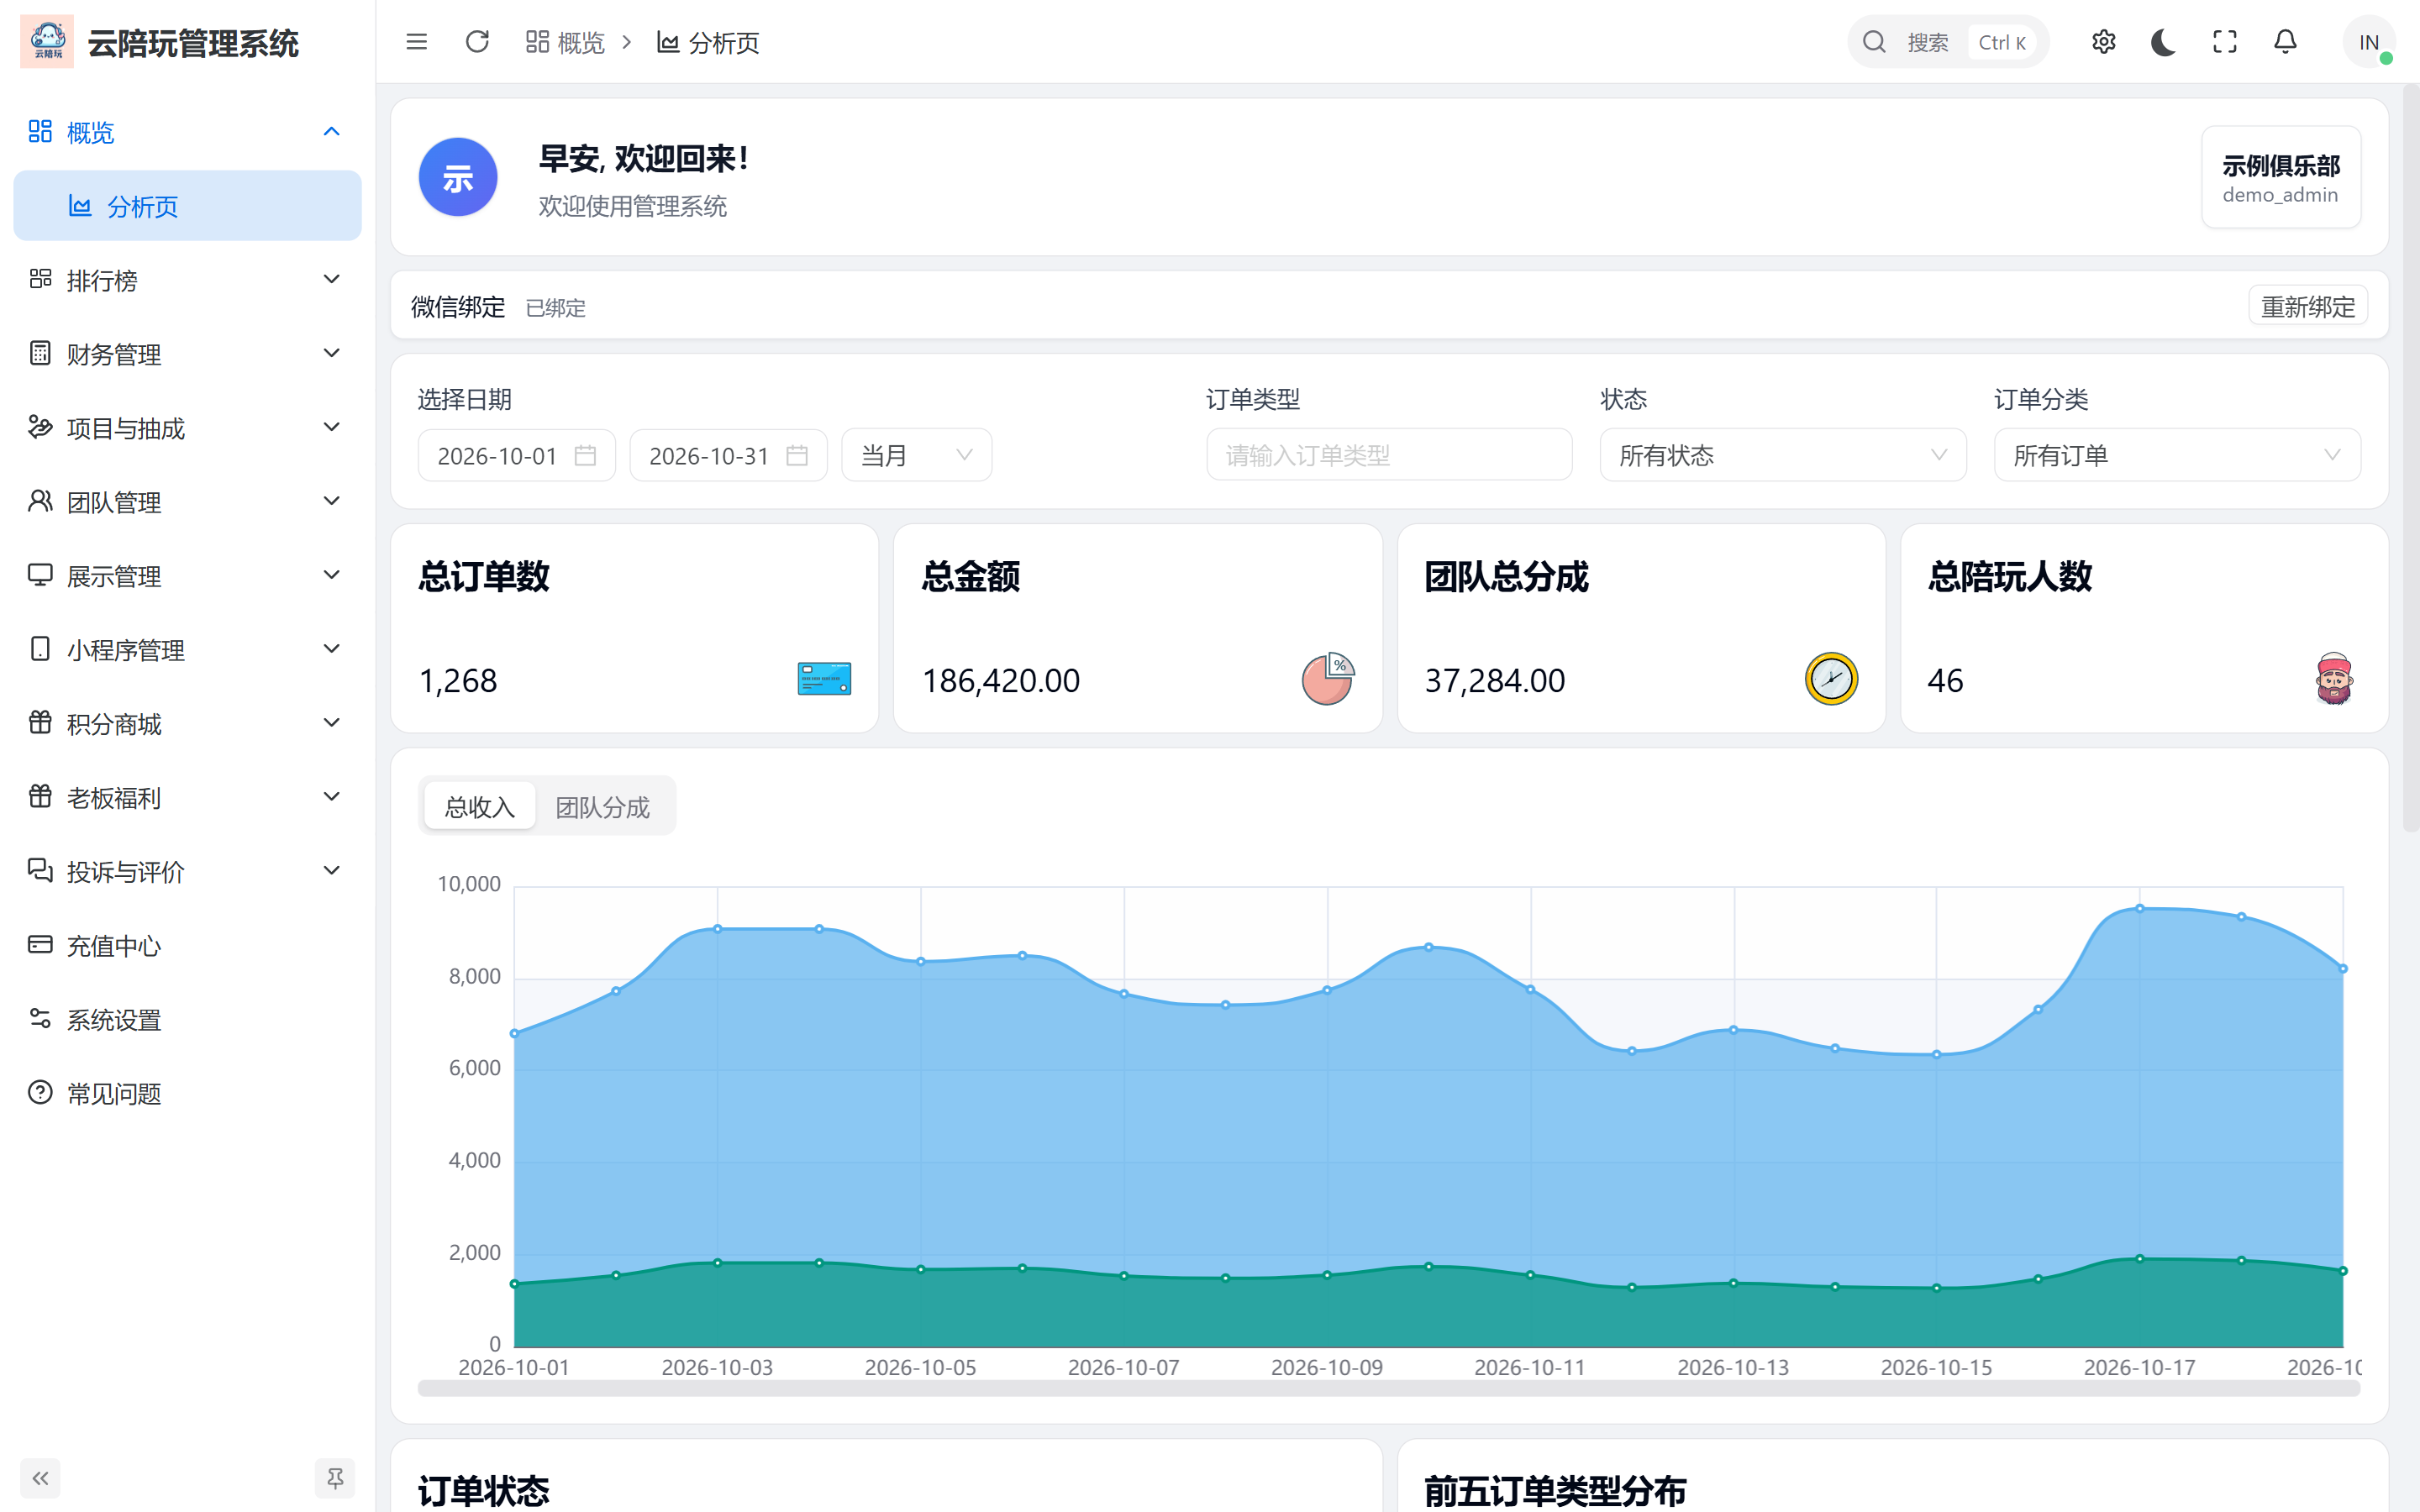2420x1512 pixels.
Task: Click the end date field 2026-10-31
Action: [728, 456]
